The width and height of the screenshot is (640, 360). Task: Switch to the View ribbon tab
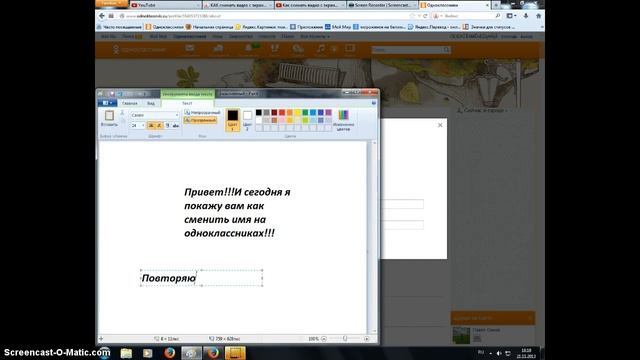(x=151, y=103)
